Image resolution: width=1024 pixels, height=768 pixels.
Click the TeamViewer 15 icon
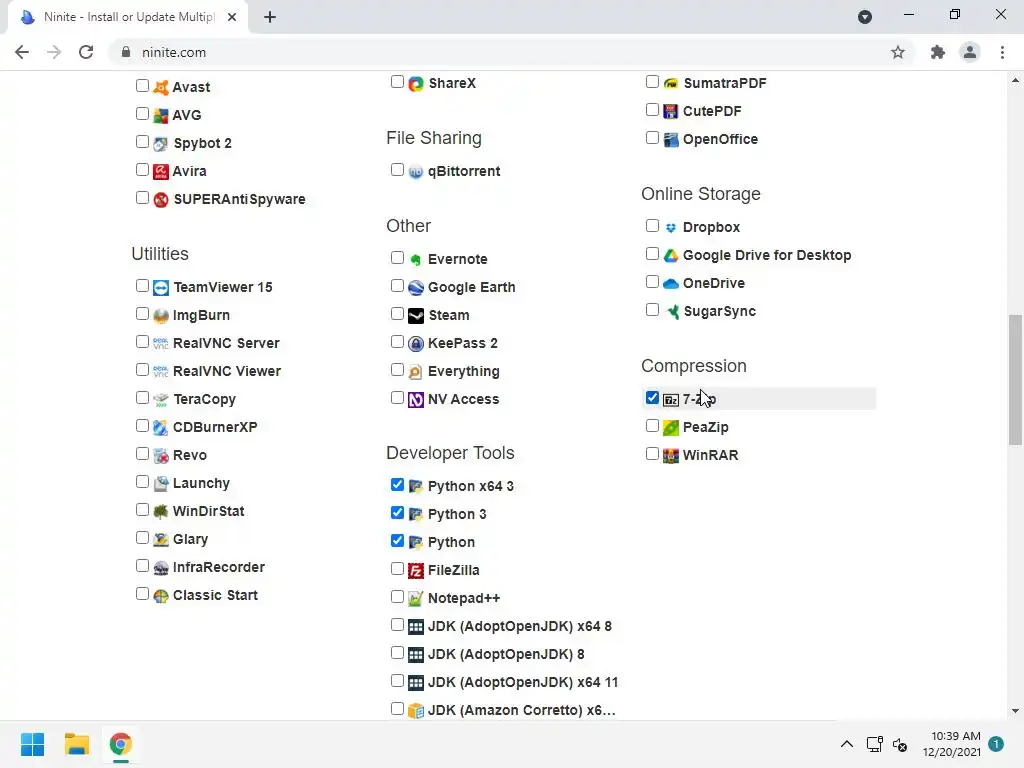pyautogui.click(x=161, y=287)
